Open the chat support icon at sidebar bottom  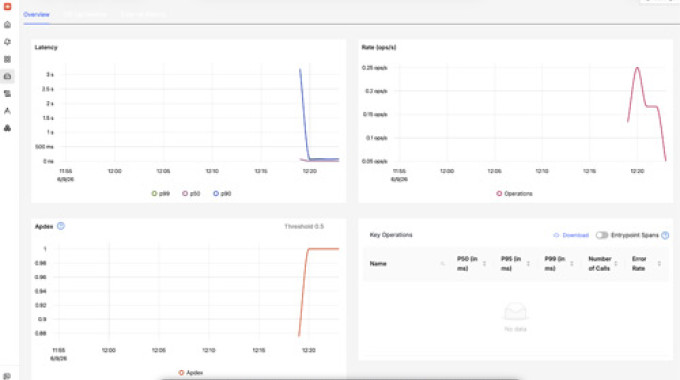(7, 376)
